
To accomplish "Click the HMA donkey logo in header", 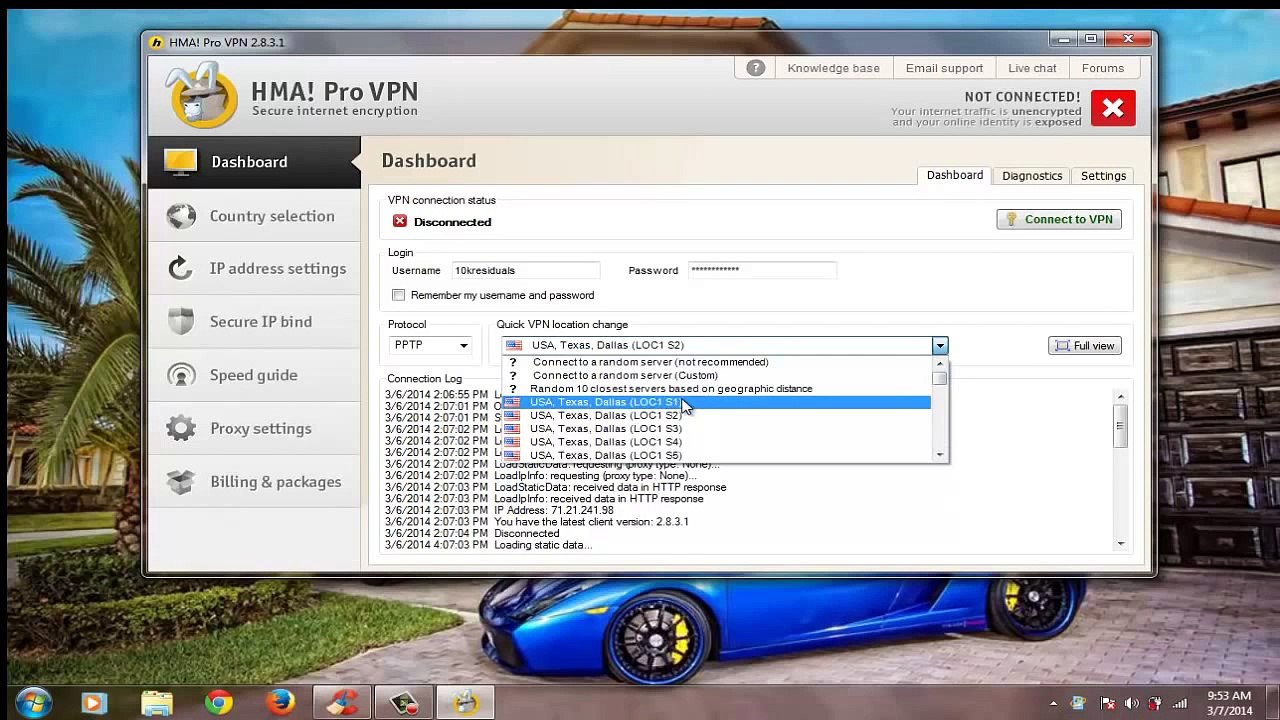I will coord(201,95).
